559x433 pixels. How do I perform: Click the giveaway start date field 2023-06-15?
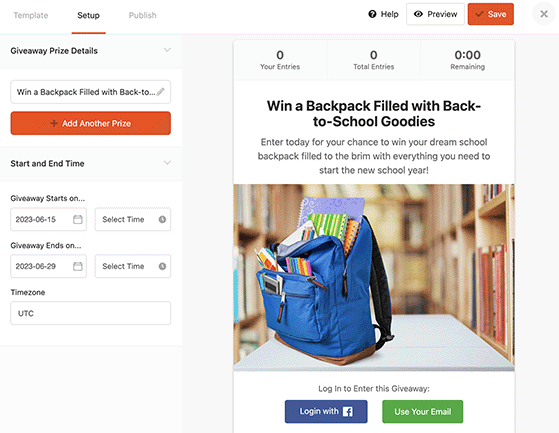48,219
